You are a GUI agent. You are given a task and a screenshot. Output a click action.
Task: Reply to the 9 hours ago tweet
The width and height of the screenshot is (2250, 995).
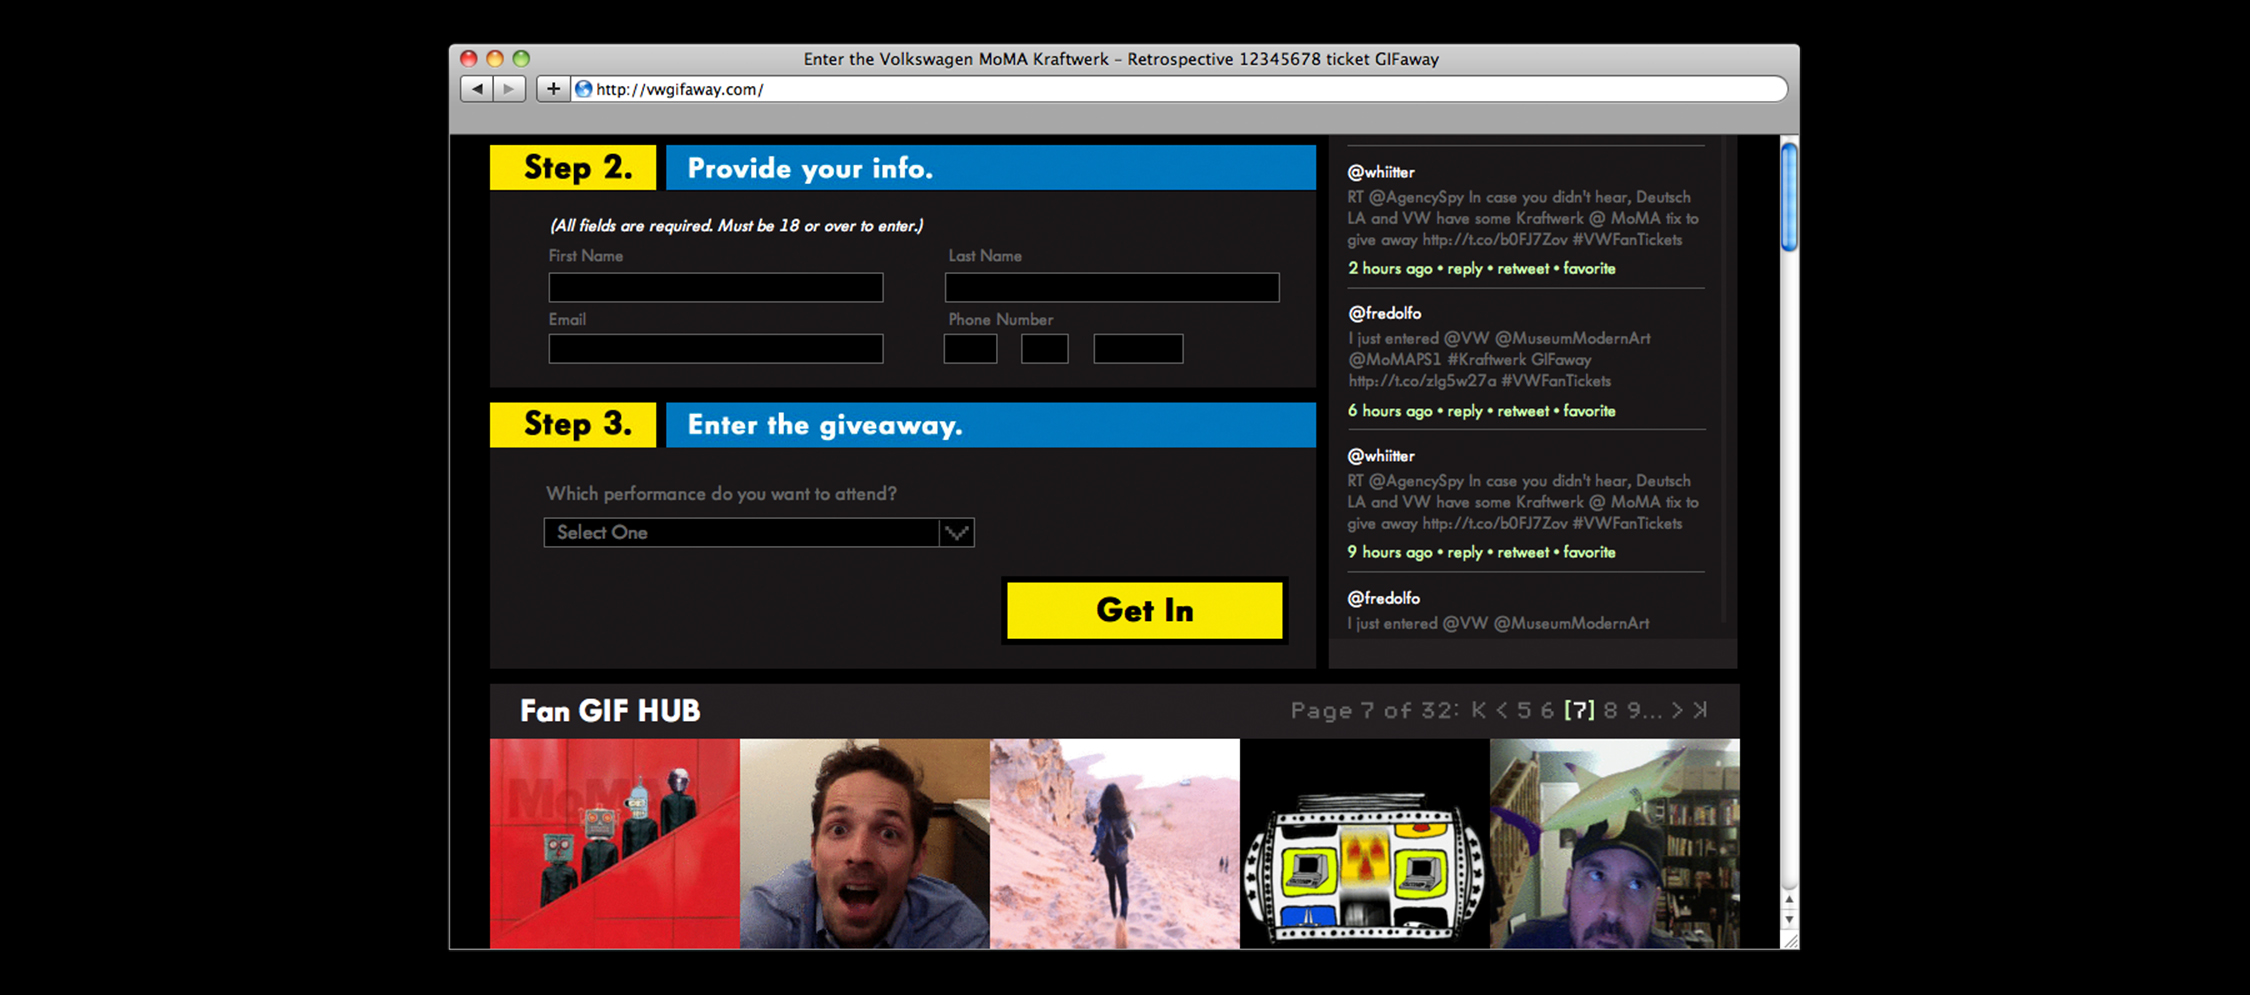coord(1465,552)
